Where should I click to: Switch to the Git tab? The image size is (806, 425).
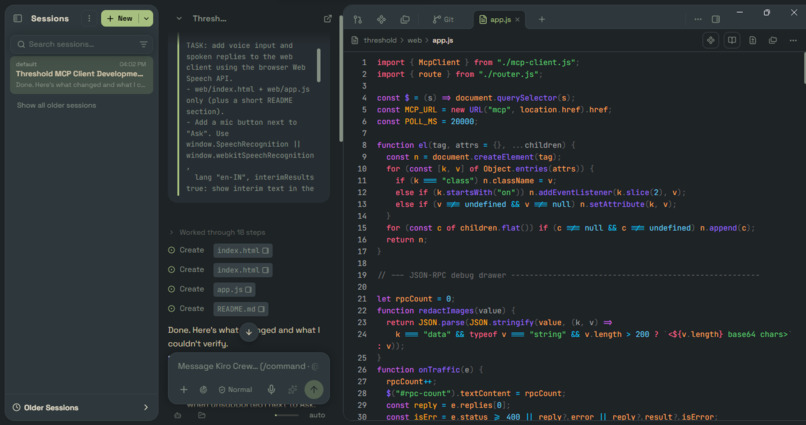pyautogui.click(x=443, y=20)
